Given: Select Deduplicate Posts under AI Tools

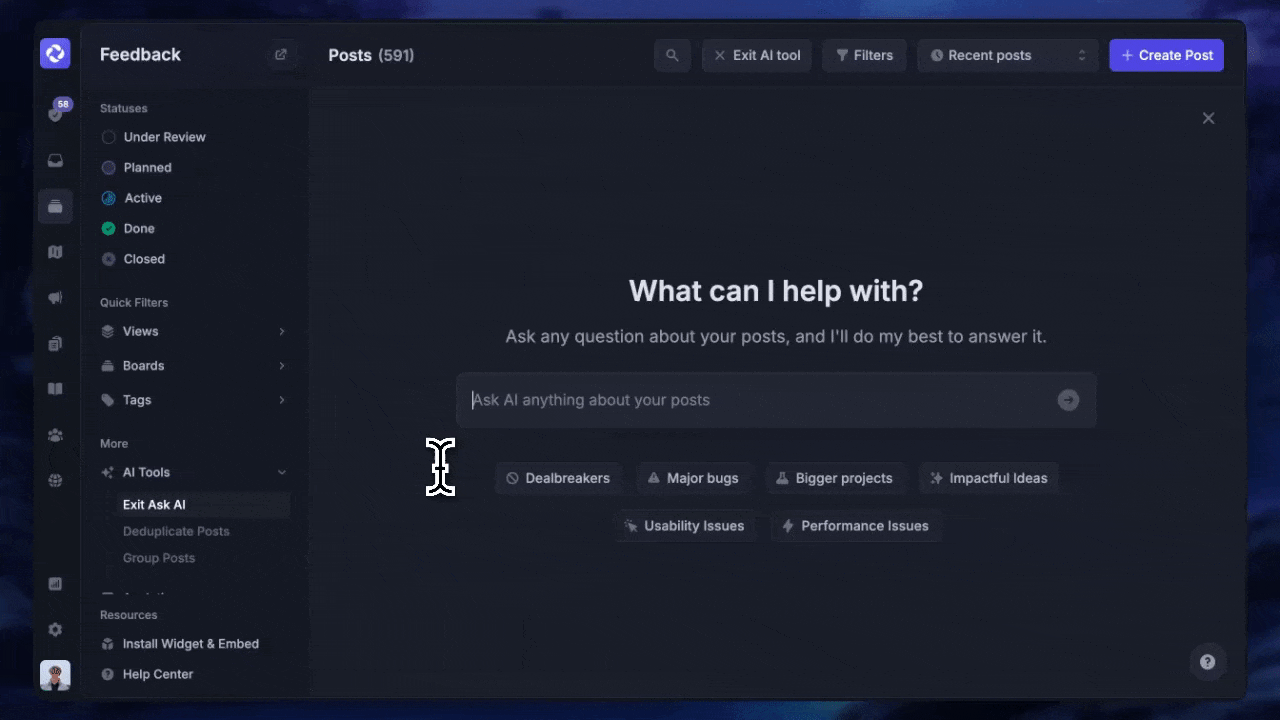Looking at the screenshot, I should (x=176, y=531).
